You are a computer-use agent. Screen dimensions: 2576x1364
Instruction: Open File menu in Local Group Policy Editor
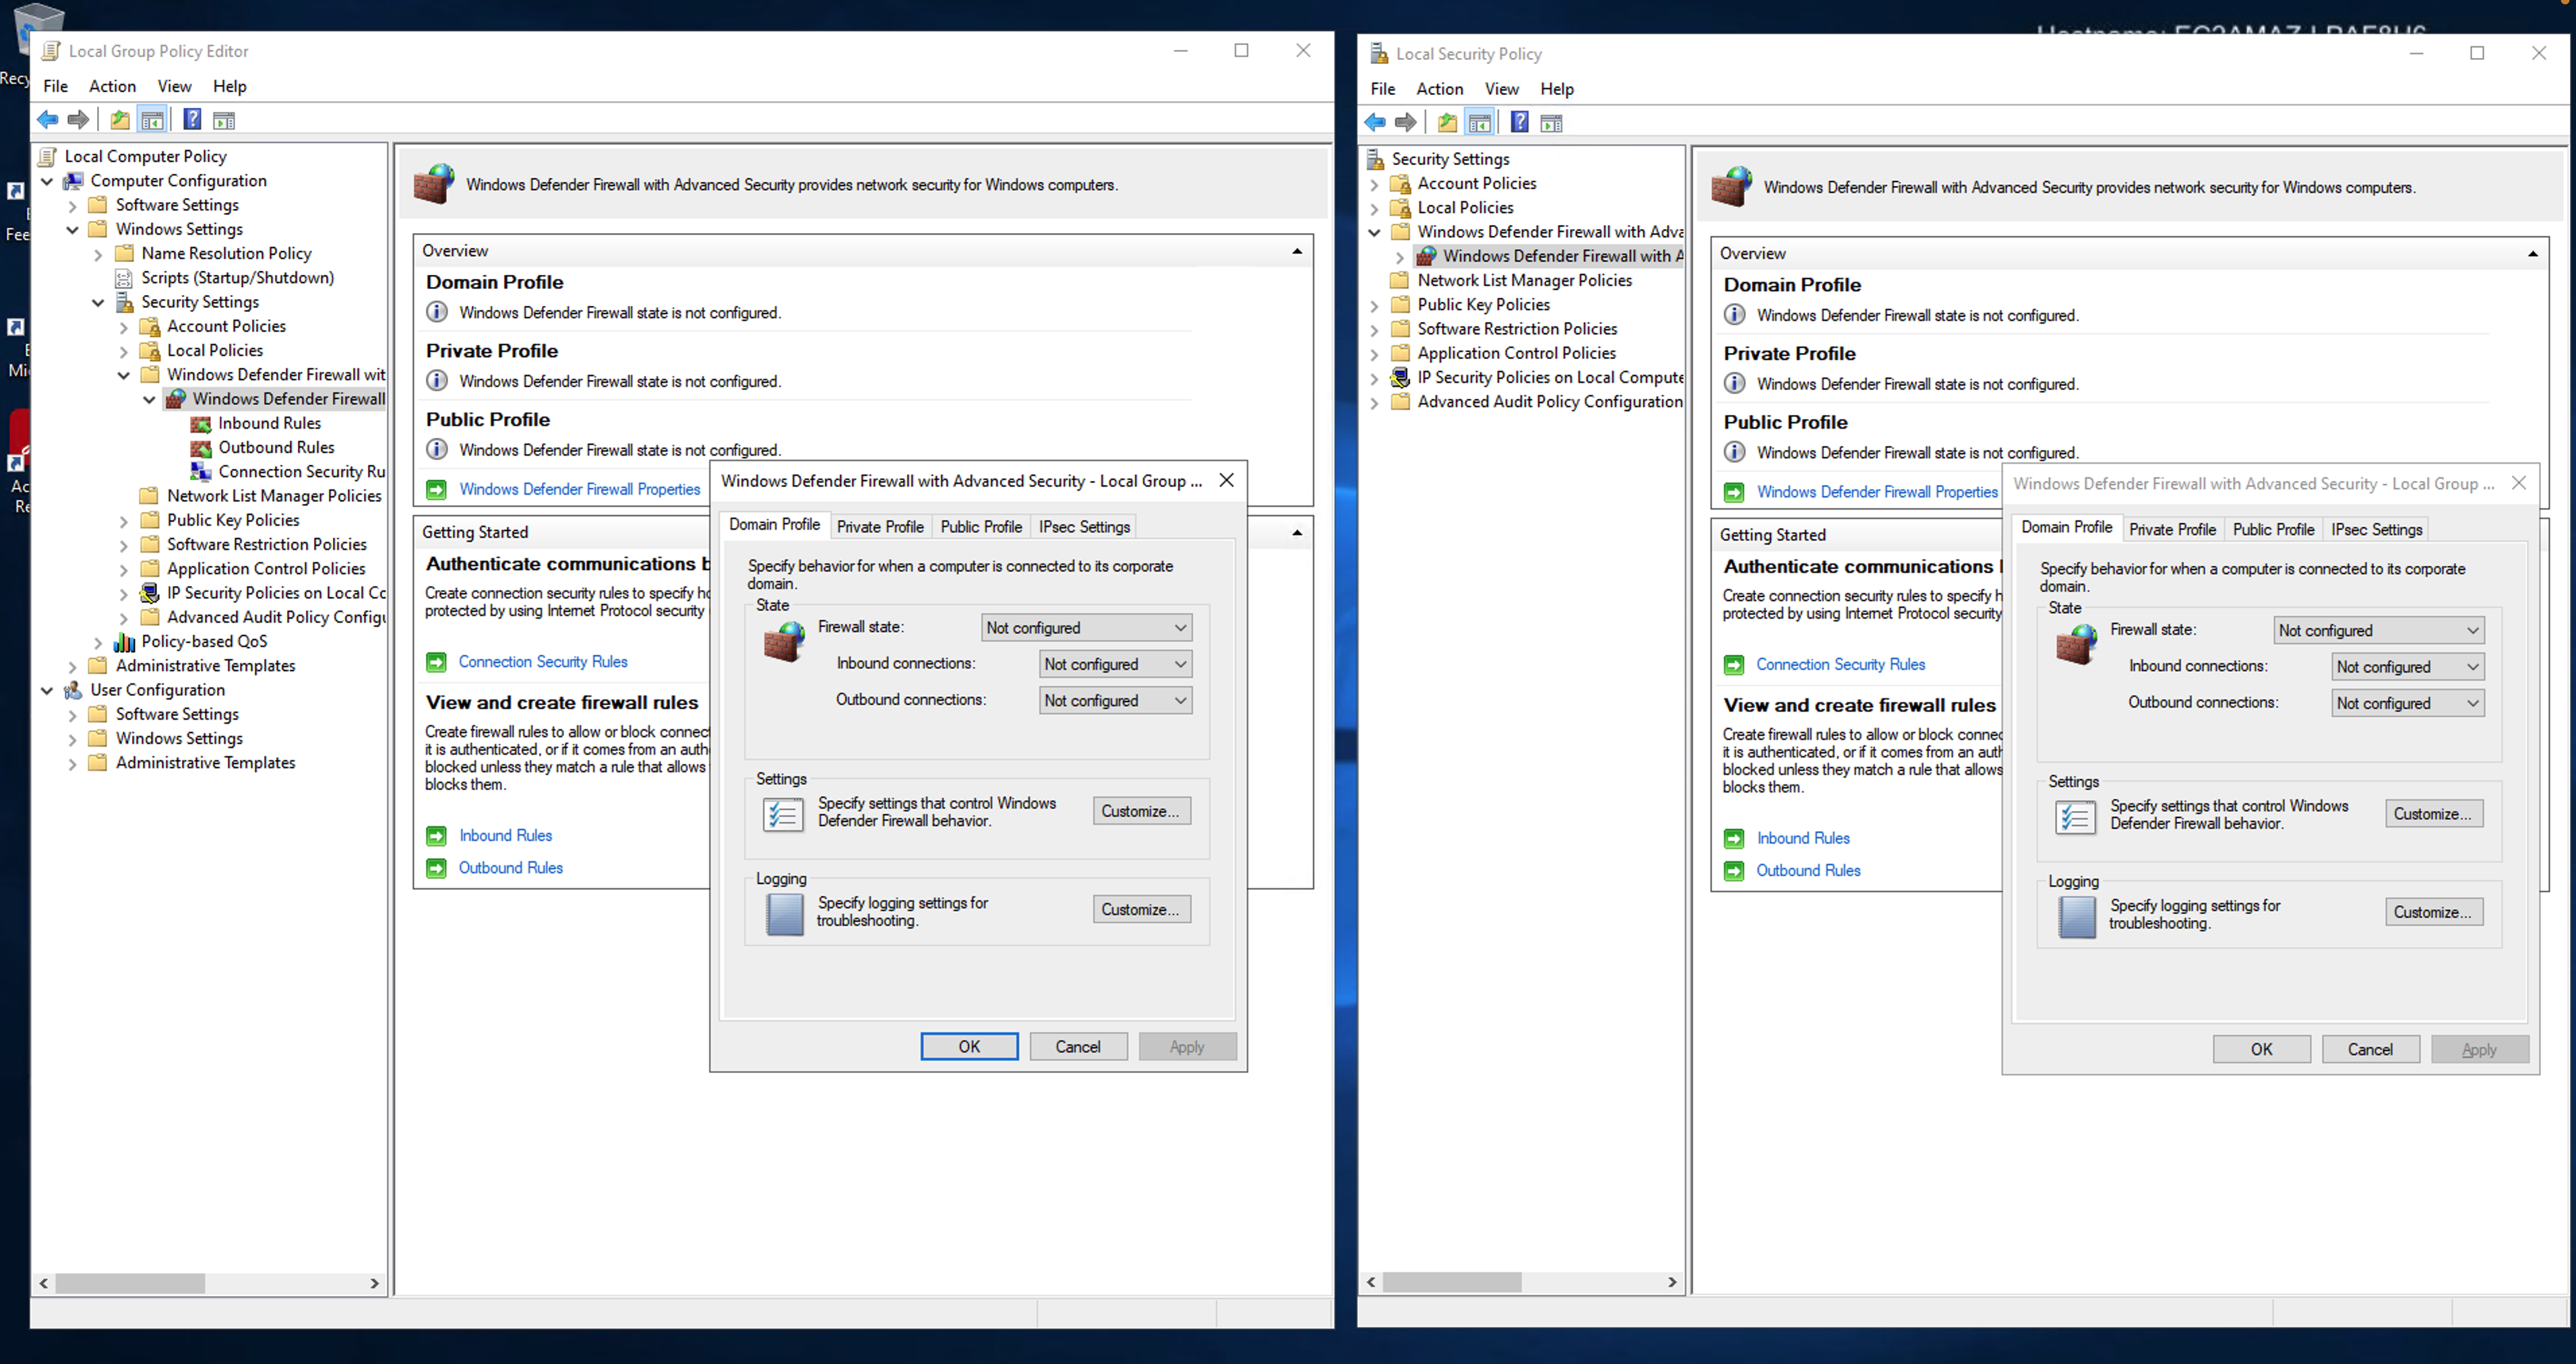point(56,86)
